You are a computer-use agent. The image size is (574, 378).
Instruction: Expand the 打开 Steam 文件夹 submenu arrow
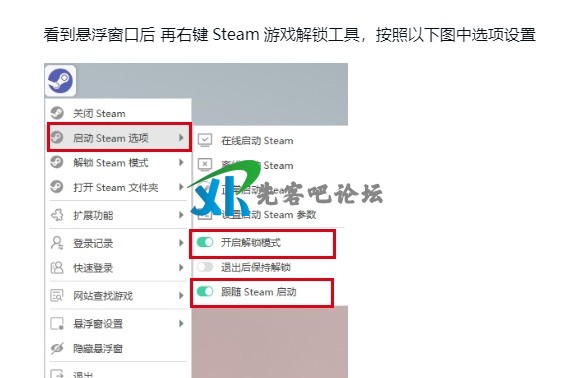tap(181, 187)
